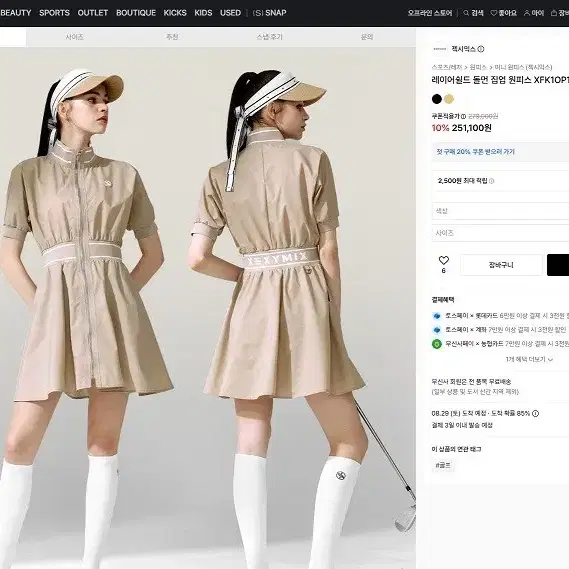569x569 pixels.
Task: Click the green 무신사페이 × 농협카드 icon
Action: pyautogui.click(x=437, y=344)
